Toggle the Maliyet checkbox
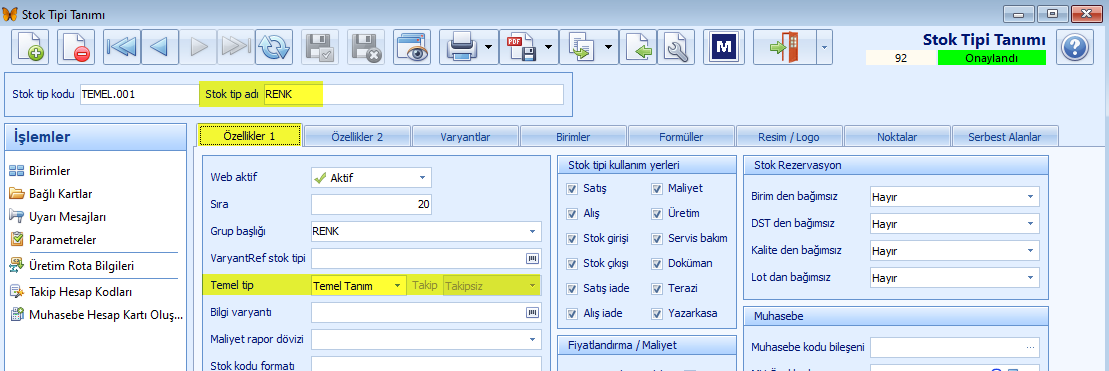 (656, 189)
